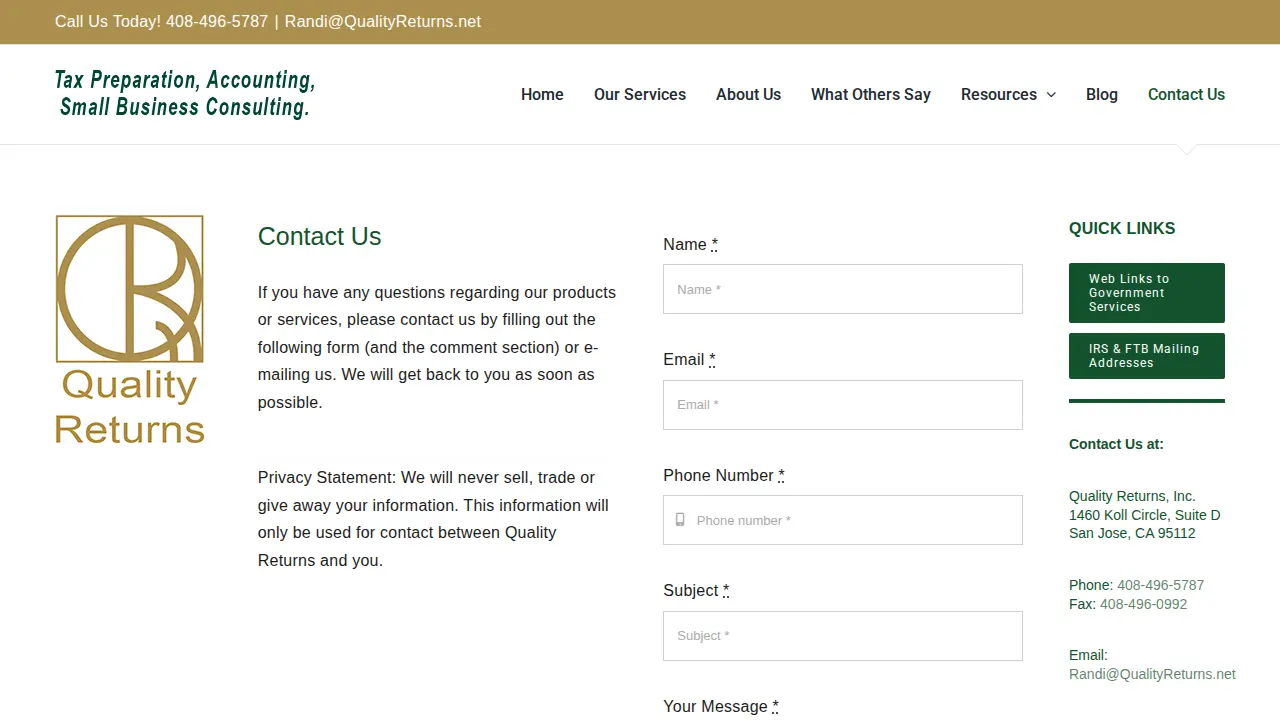Click the top bar phone number 408-496-5787
Image resolution: width=1280 pixels, height=720 pixels.
click(x=217, y=21)
